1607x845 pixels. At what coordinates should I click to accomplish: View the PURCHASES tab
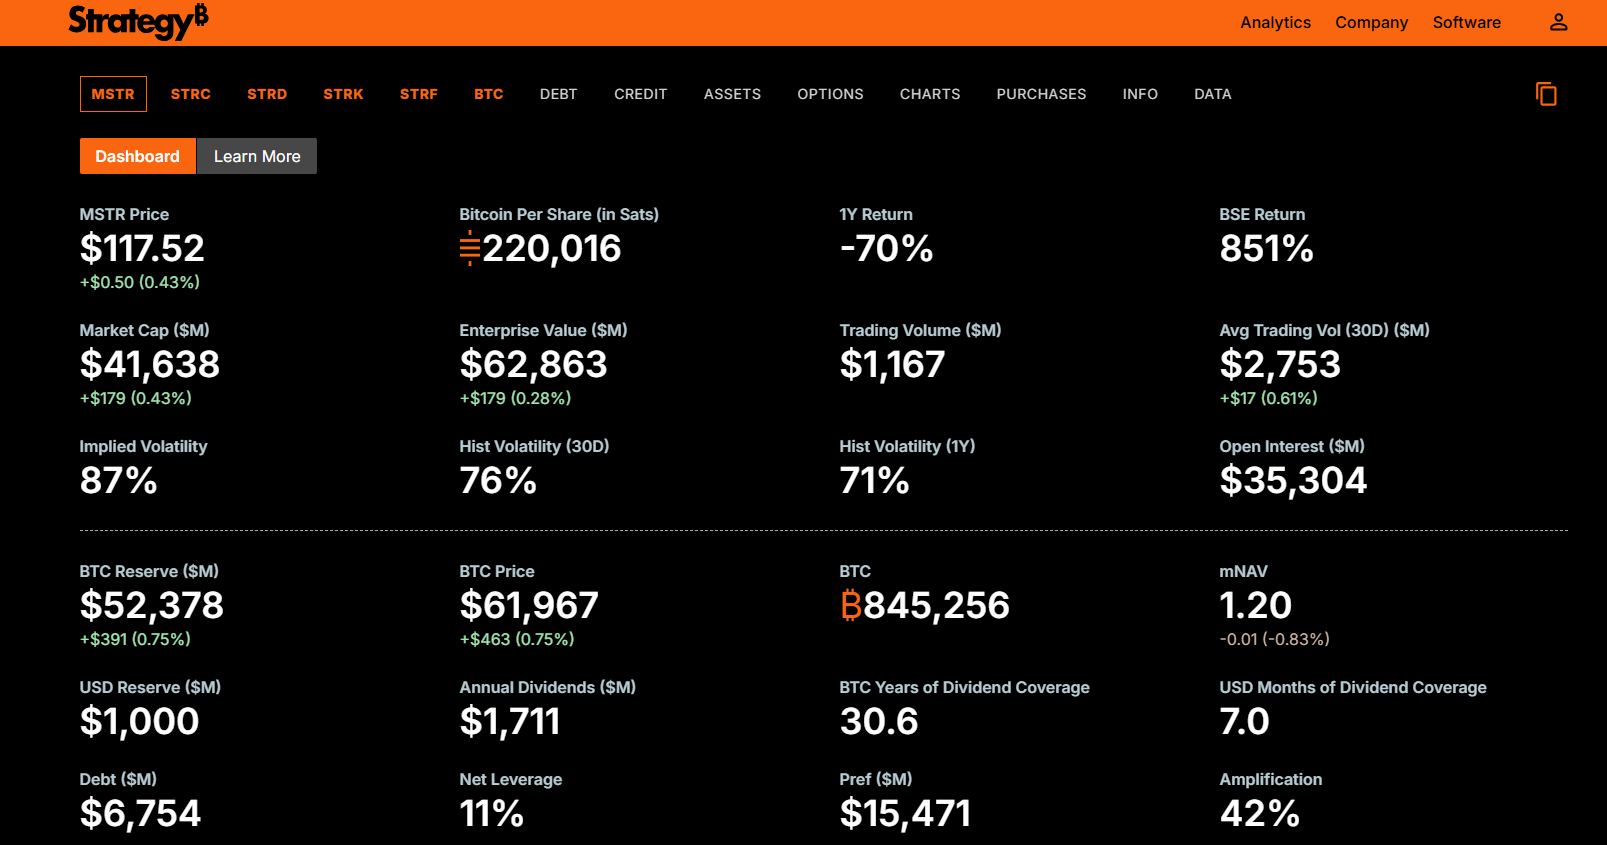coord(1041,94)
